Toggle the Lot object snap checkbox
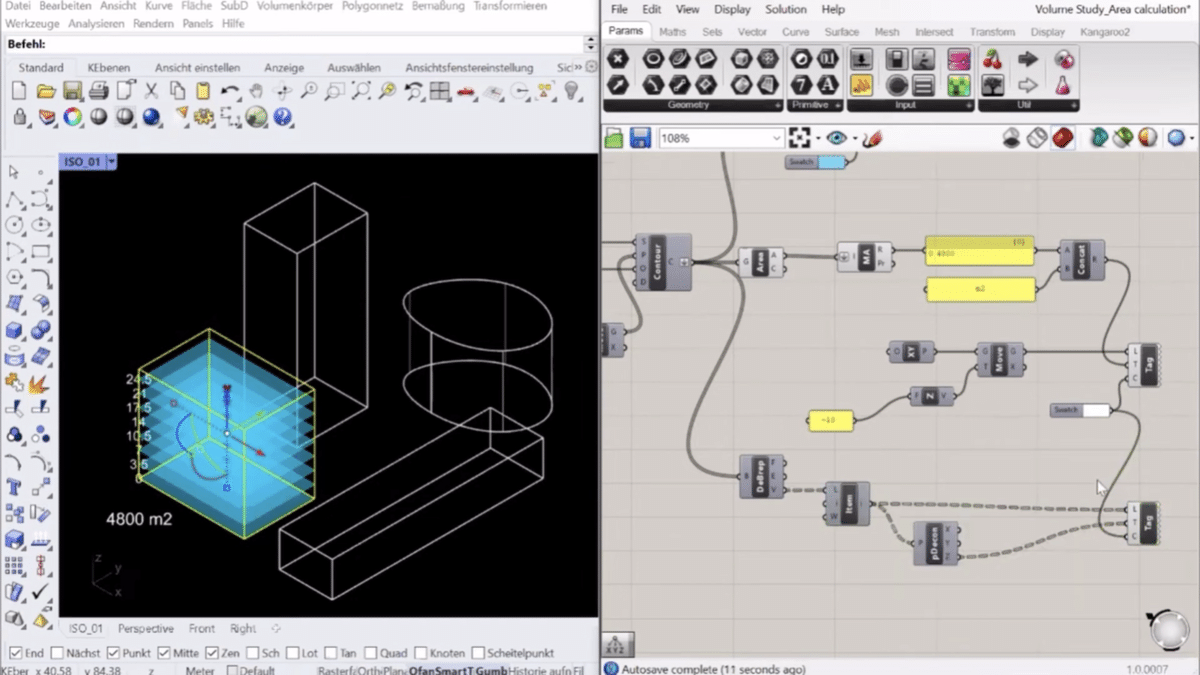 [294, 653]
